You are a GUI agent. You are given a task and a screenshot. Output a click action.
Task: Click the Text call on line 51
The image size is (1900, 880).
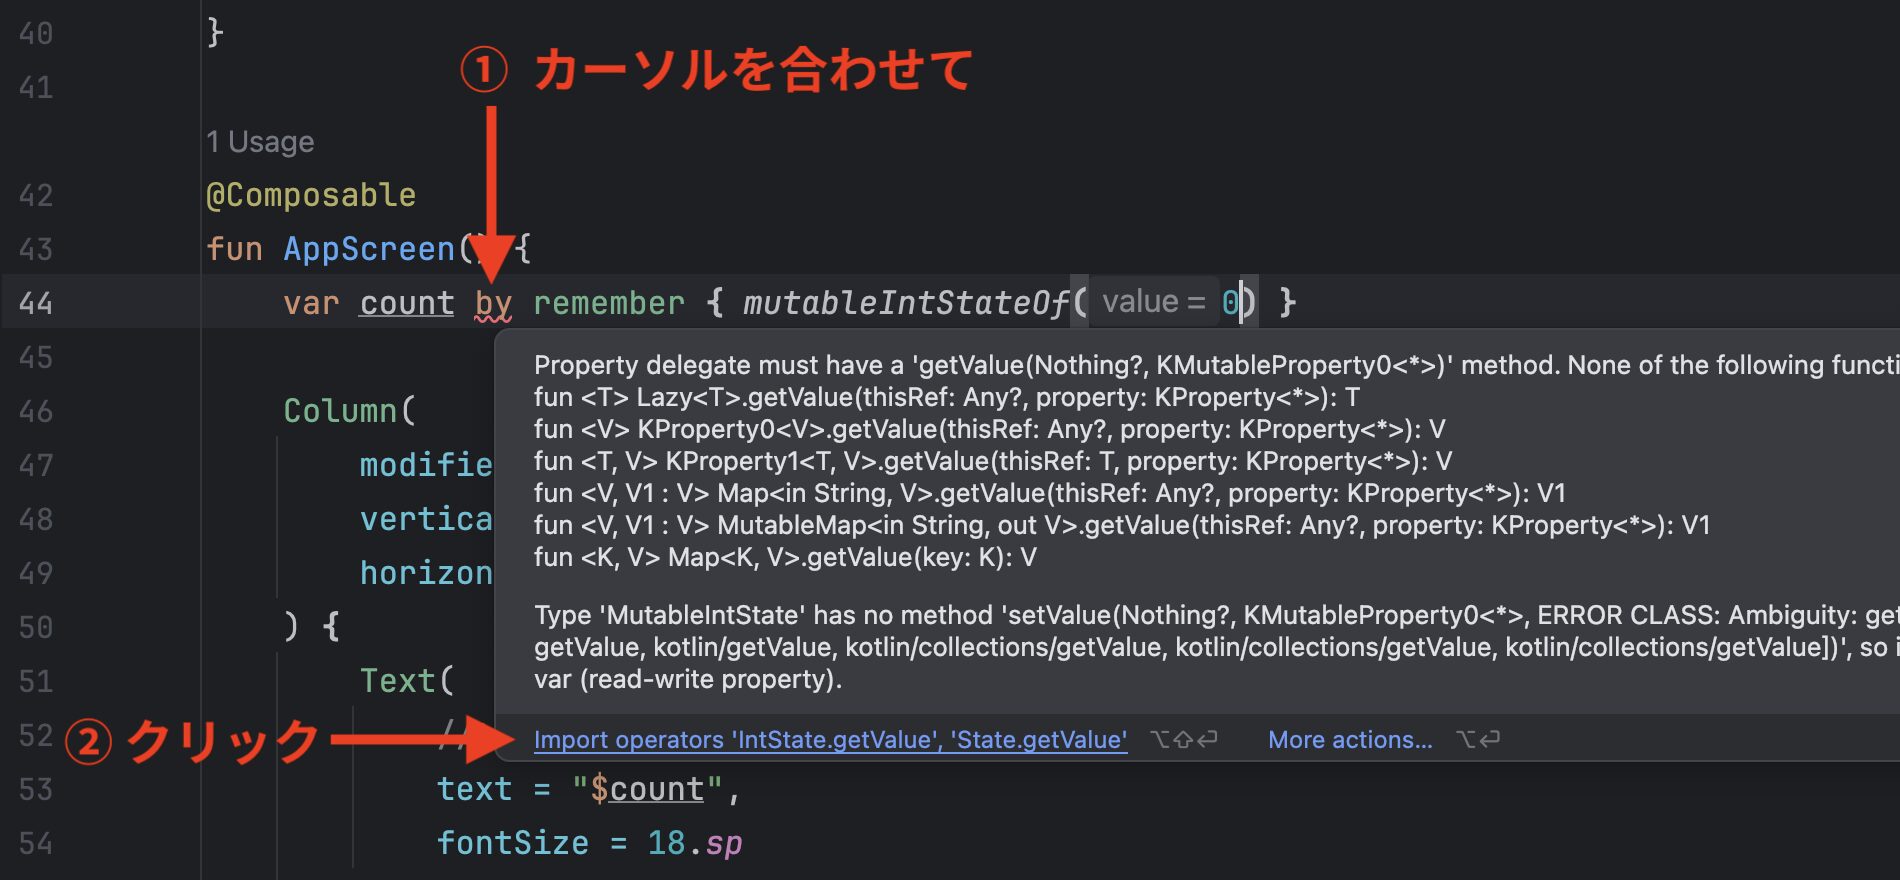397,681
